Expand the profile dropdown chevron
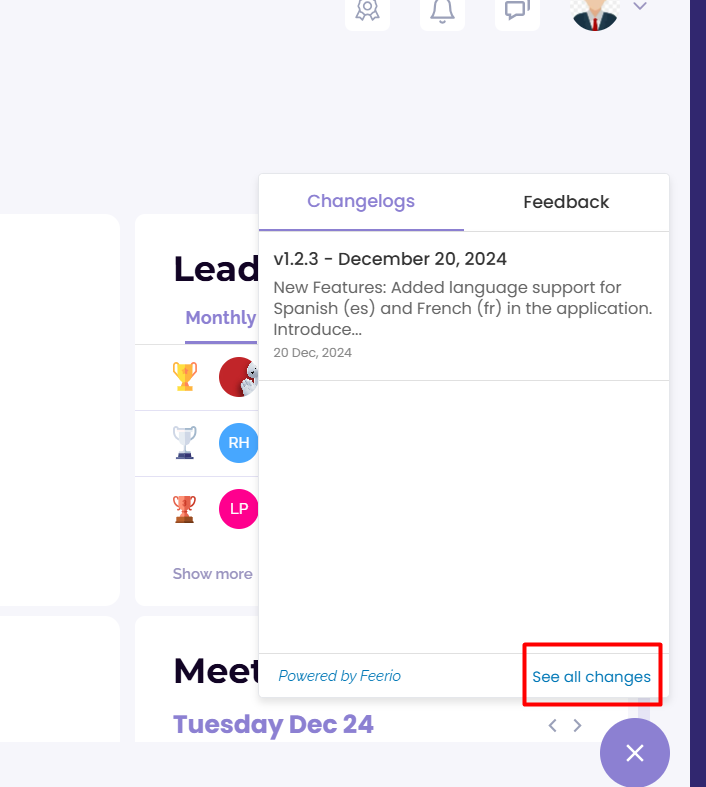 pos(640,6)
